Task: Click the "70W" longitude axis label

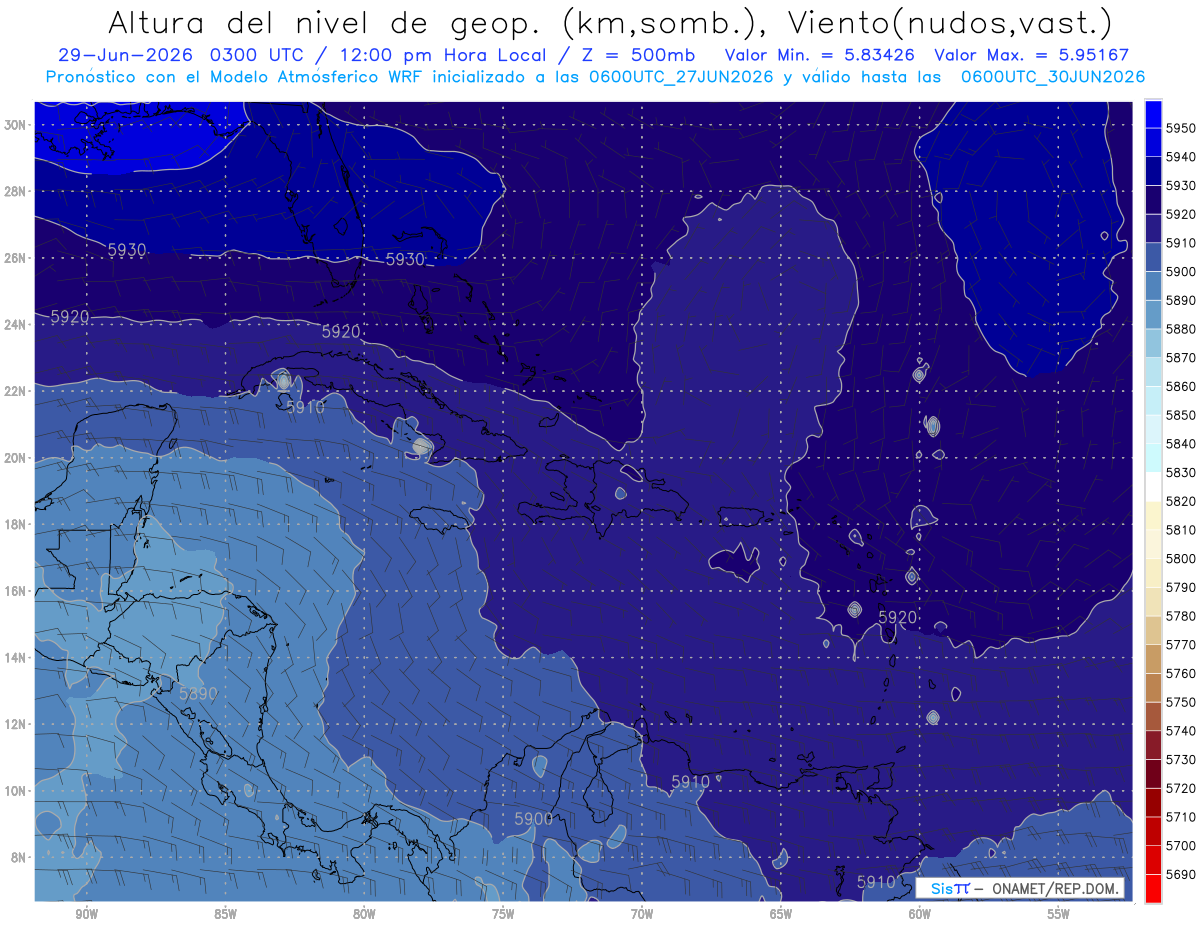Action: coord(642,913)
